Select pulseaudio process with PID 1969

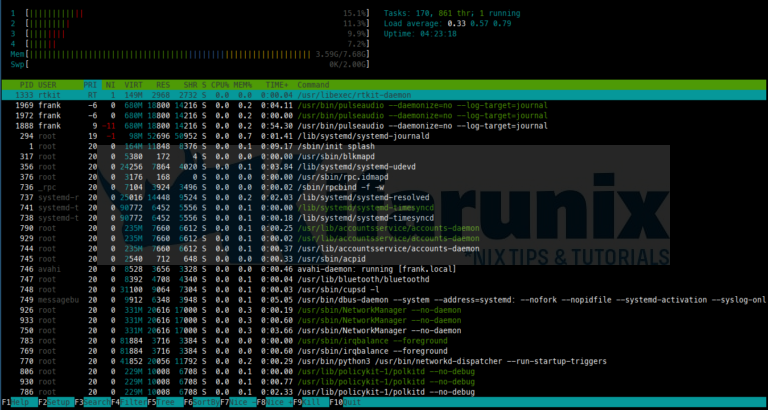coord(384,105)
